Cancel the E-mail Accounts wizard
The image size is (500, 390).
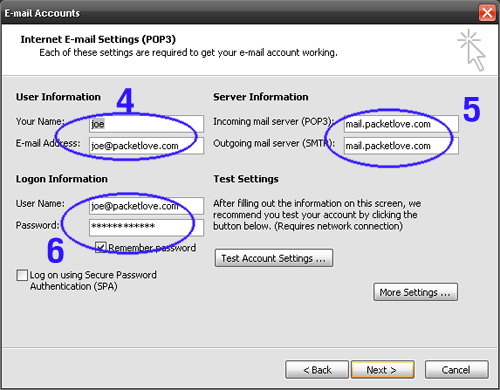click(x=456, y=369)
